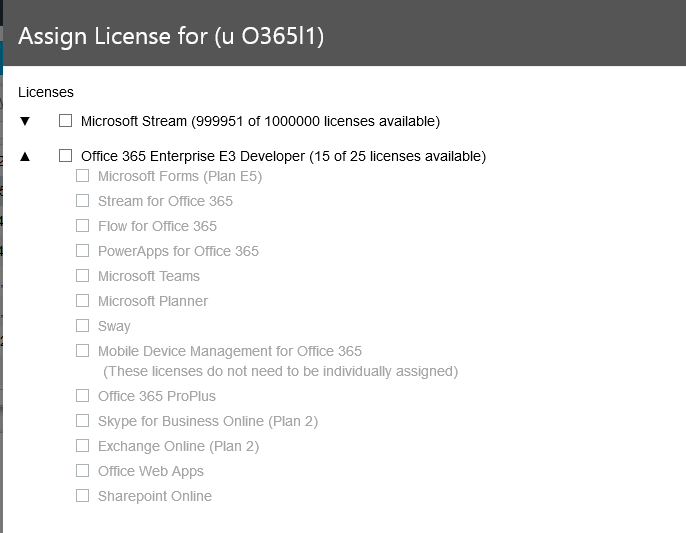The width and height of the screenshot is (686, 533).
Task: Enable Stream for Office 365 checkbox
Action: click(x=82, y=200)
